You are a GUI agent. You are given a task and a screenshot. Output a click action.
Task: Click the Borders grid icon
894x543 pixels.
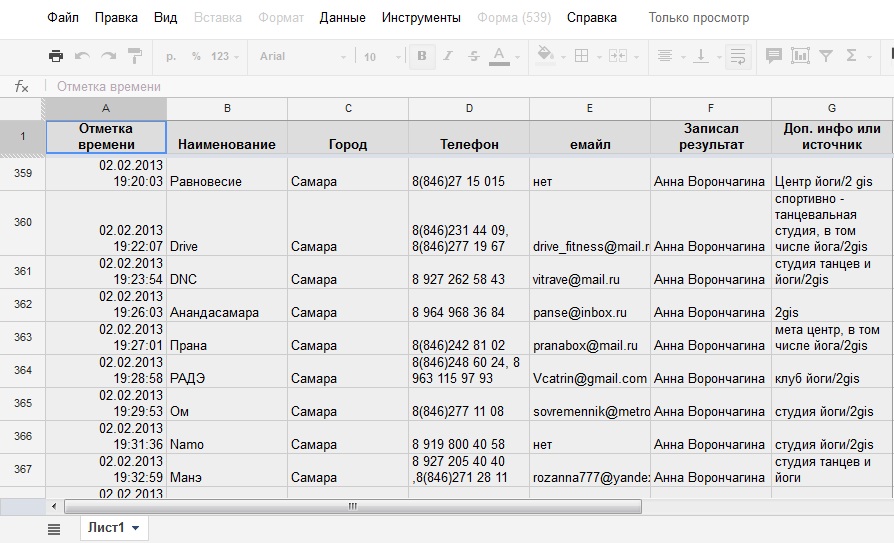[582, 55]
